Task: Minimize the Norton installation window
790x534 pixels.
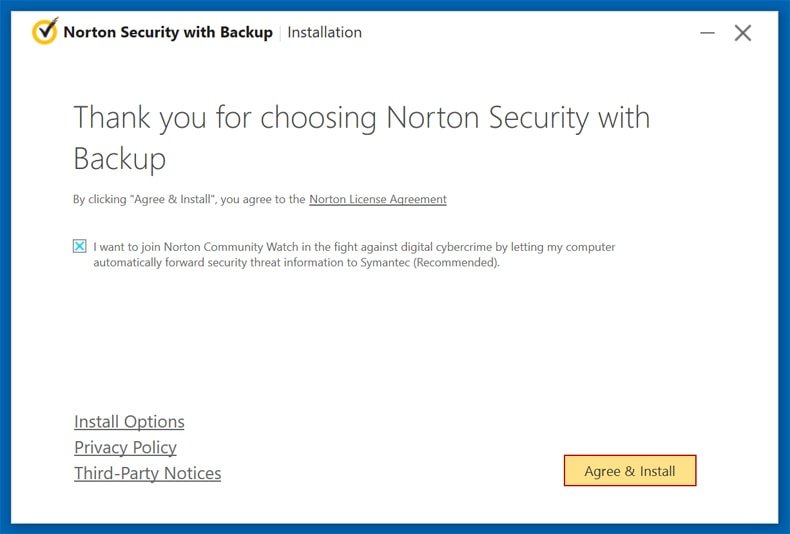Action: pyautogui.click(x=707, y=33)
